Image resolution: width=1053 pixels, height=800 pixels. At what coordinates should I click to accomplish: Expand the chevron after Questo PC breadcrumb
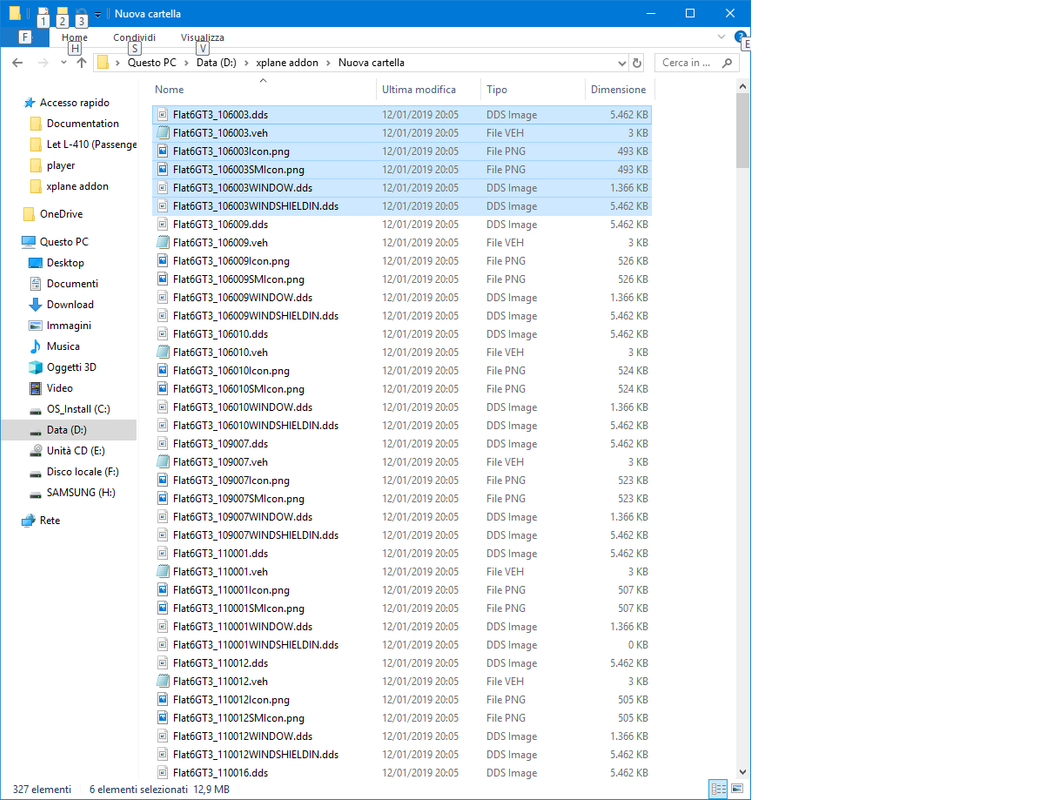point(187,62)
